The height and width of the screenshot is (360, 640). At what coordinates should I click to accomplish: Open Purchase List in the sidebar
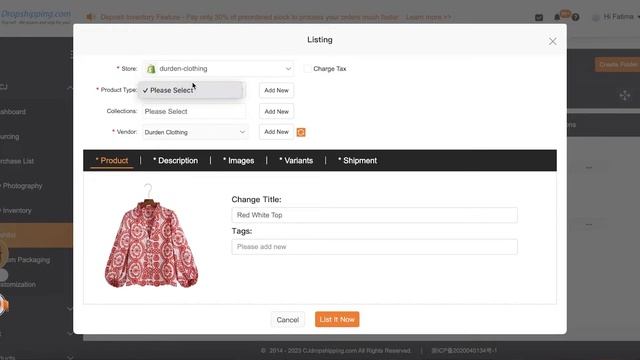tap(17, 161)
